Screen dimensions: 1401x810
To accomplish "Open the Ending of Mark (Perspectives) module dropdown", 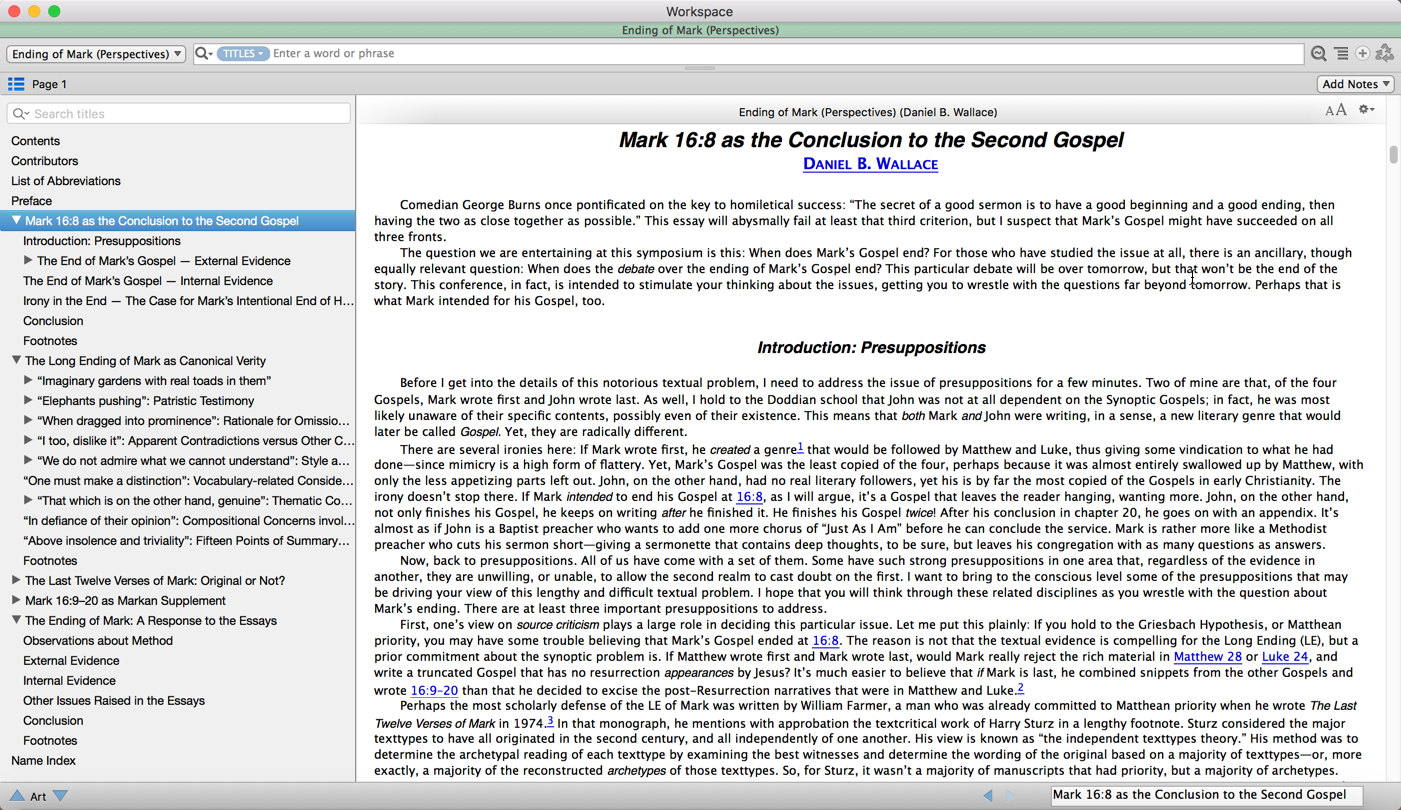I will (x=96, y=54).
